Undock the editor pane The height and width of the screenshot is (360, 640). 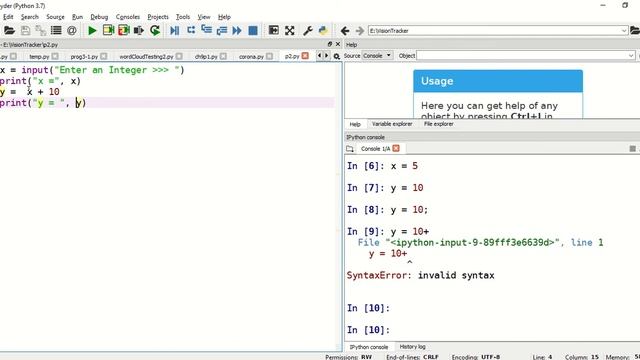[x=330, y=44]
